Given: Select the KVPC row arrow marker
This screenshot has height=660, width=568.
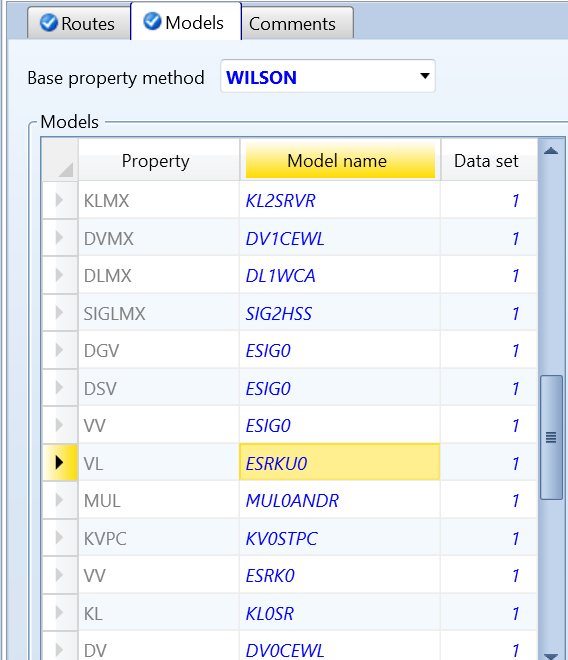Looking at the screenshot, I should click(x=60, y=538).
